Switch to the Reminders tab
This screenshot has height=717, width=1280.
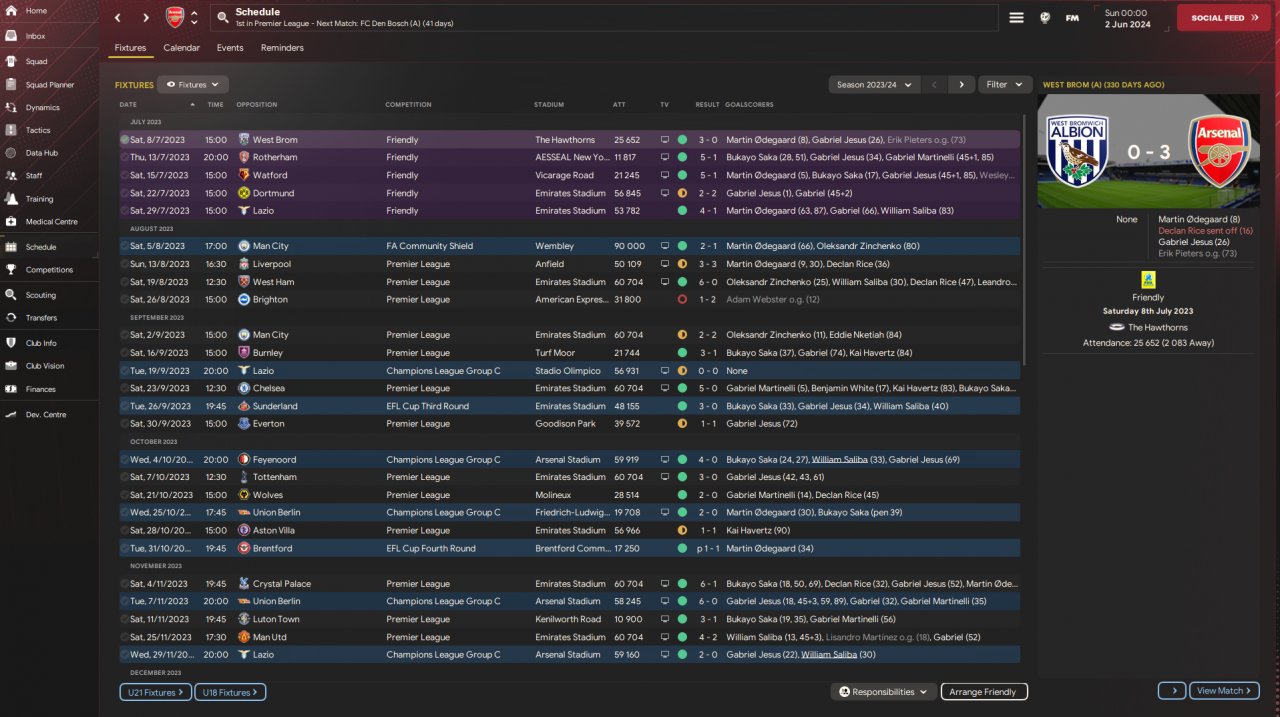pos(282,48)
